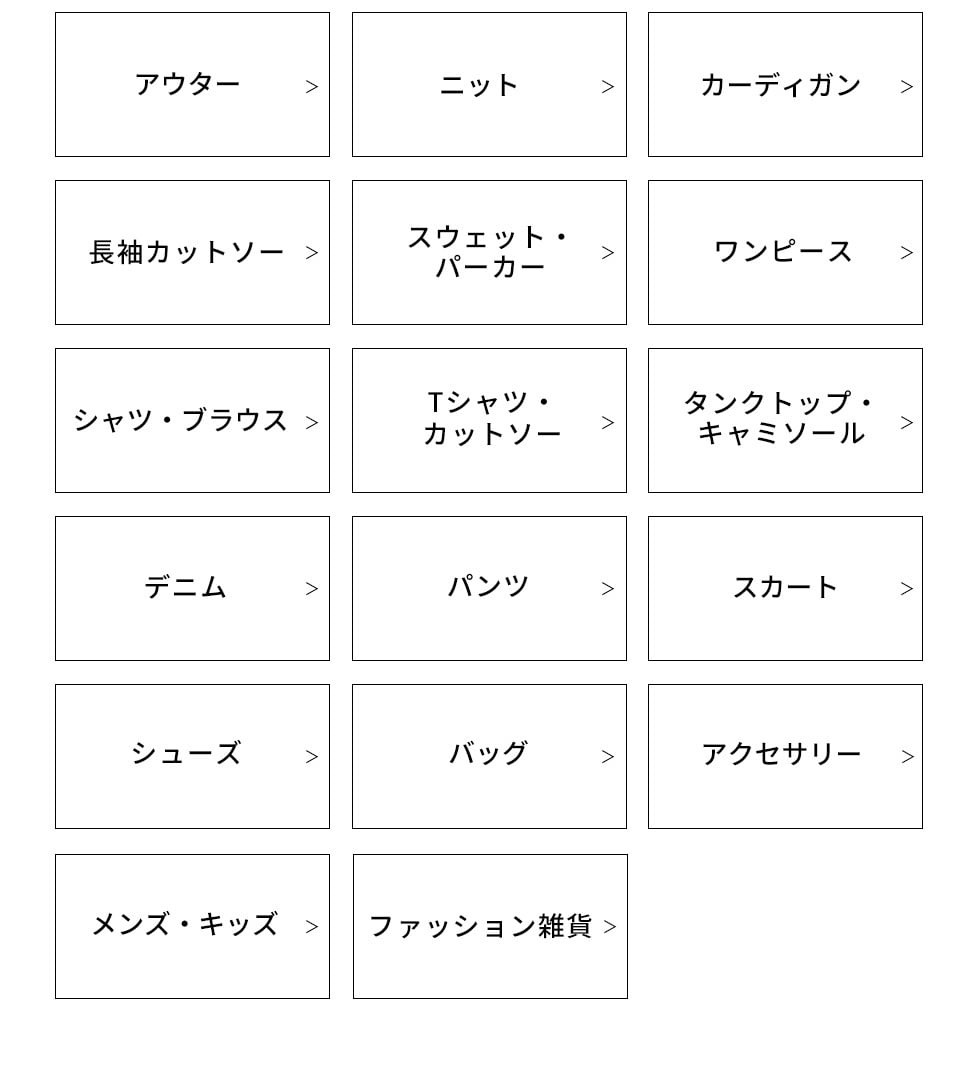Open Tシャツ・カットソー category

(x=489, y=419)
